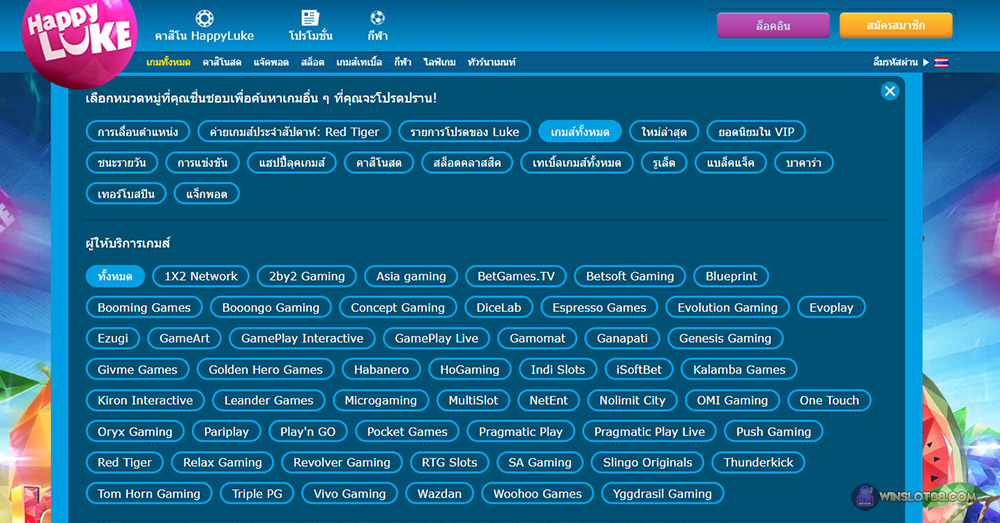
Task: Open the tournaments menu item
Action: pos(492,63)
